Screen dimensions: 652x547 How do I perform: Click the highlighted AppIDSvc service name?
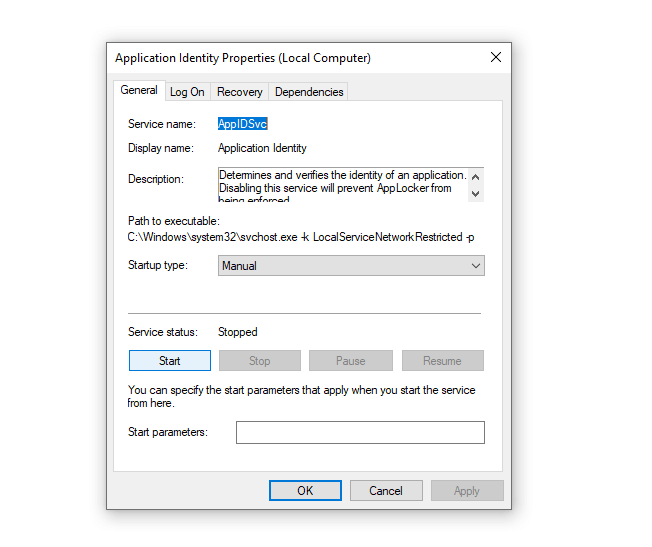coord(242,124)
